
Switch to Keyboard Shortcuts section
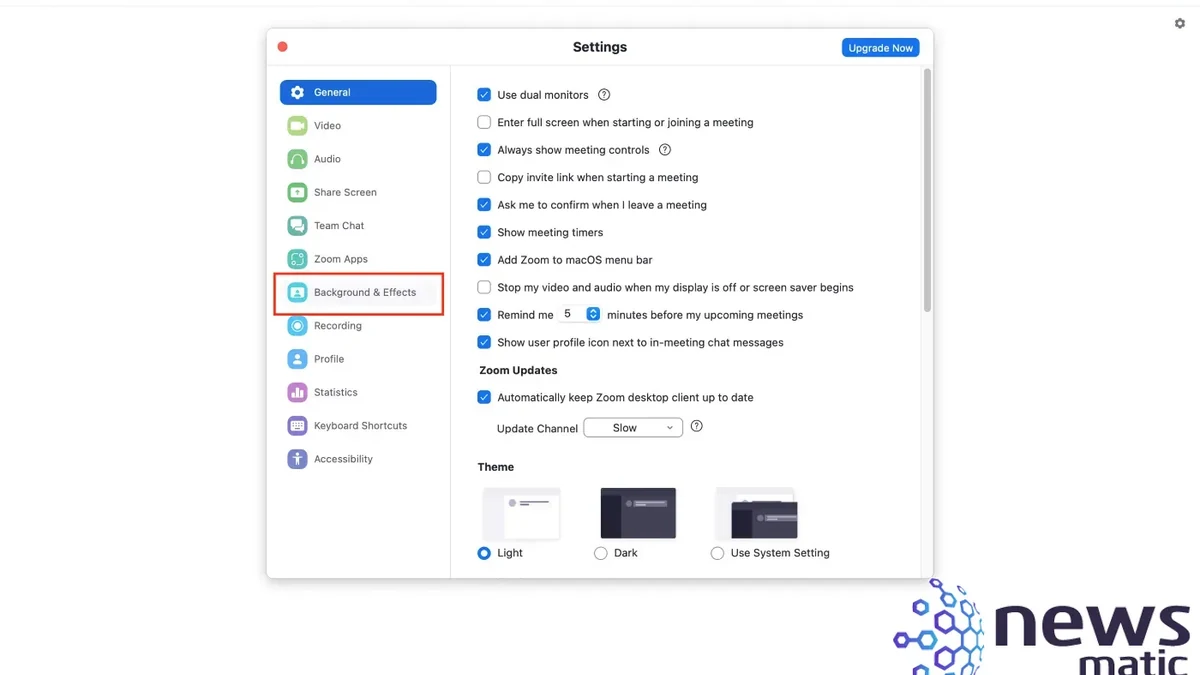point(359,426)
